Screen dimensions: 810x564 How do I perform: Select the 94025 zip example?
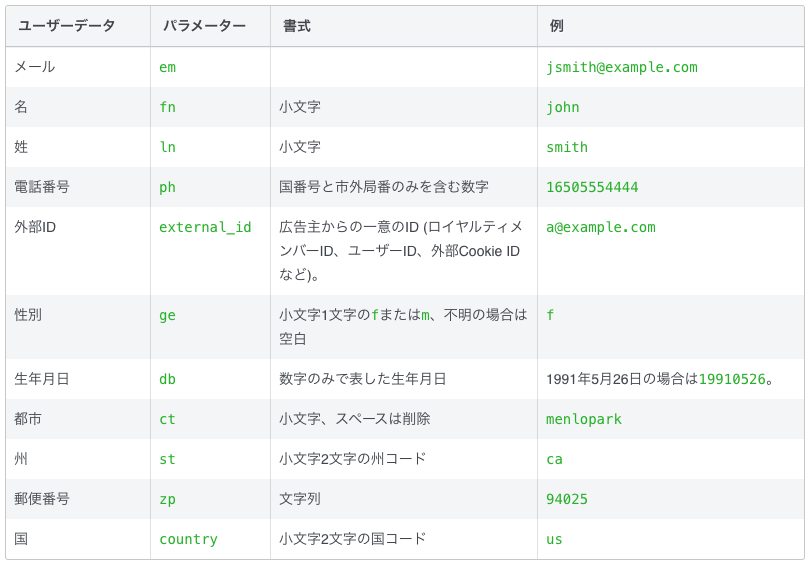(x=567, y=499)
